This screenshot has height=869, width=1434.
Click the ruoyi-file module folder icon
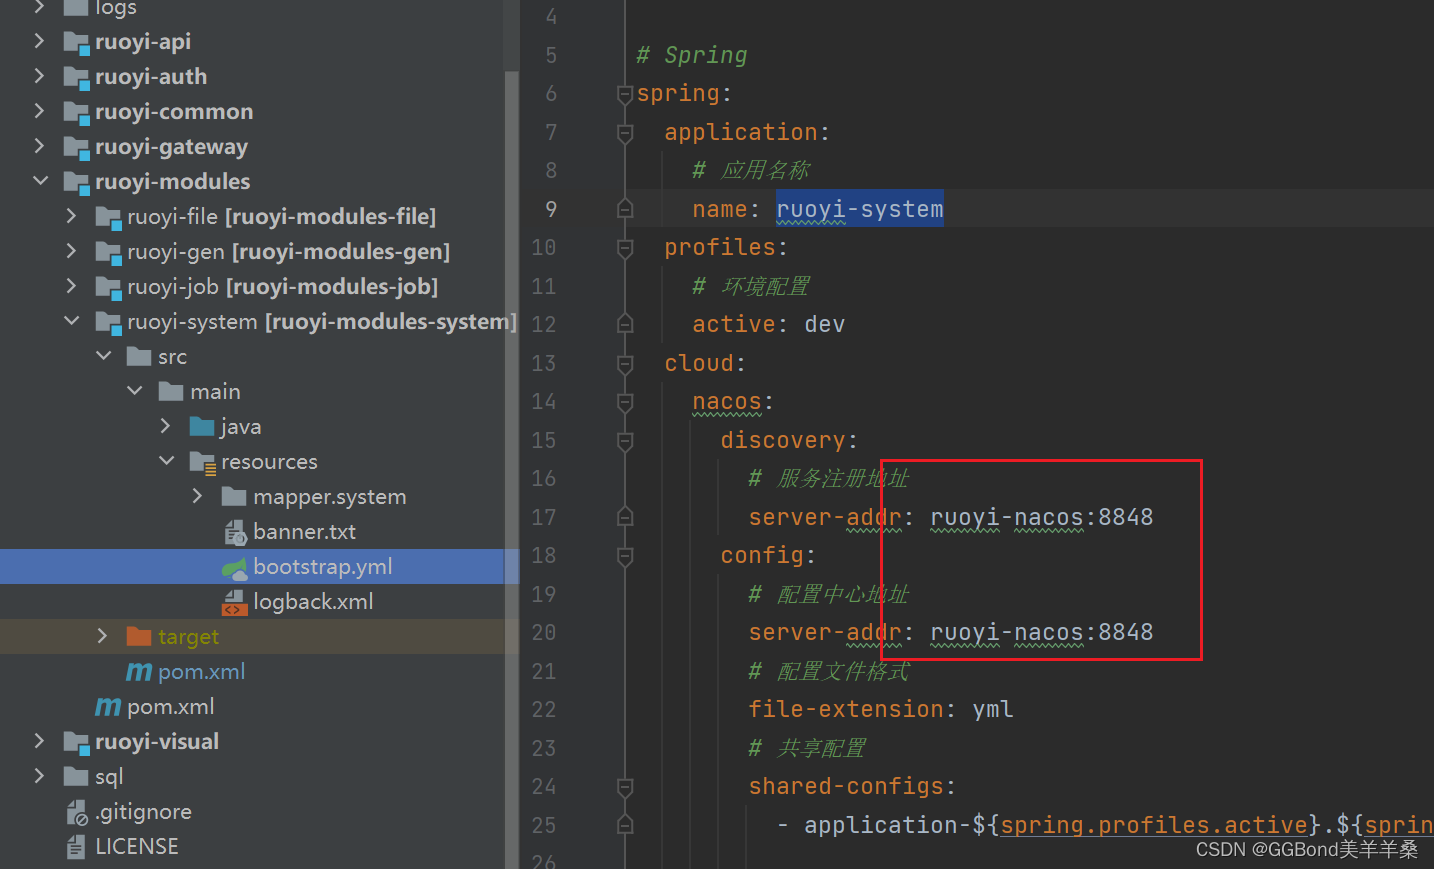tap(108, 218)
